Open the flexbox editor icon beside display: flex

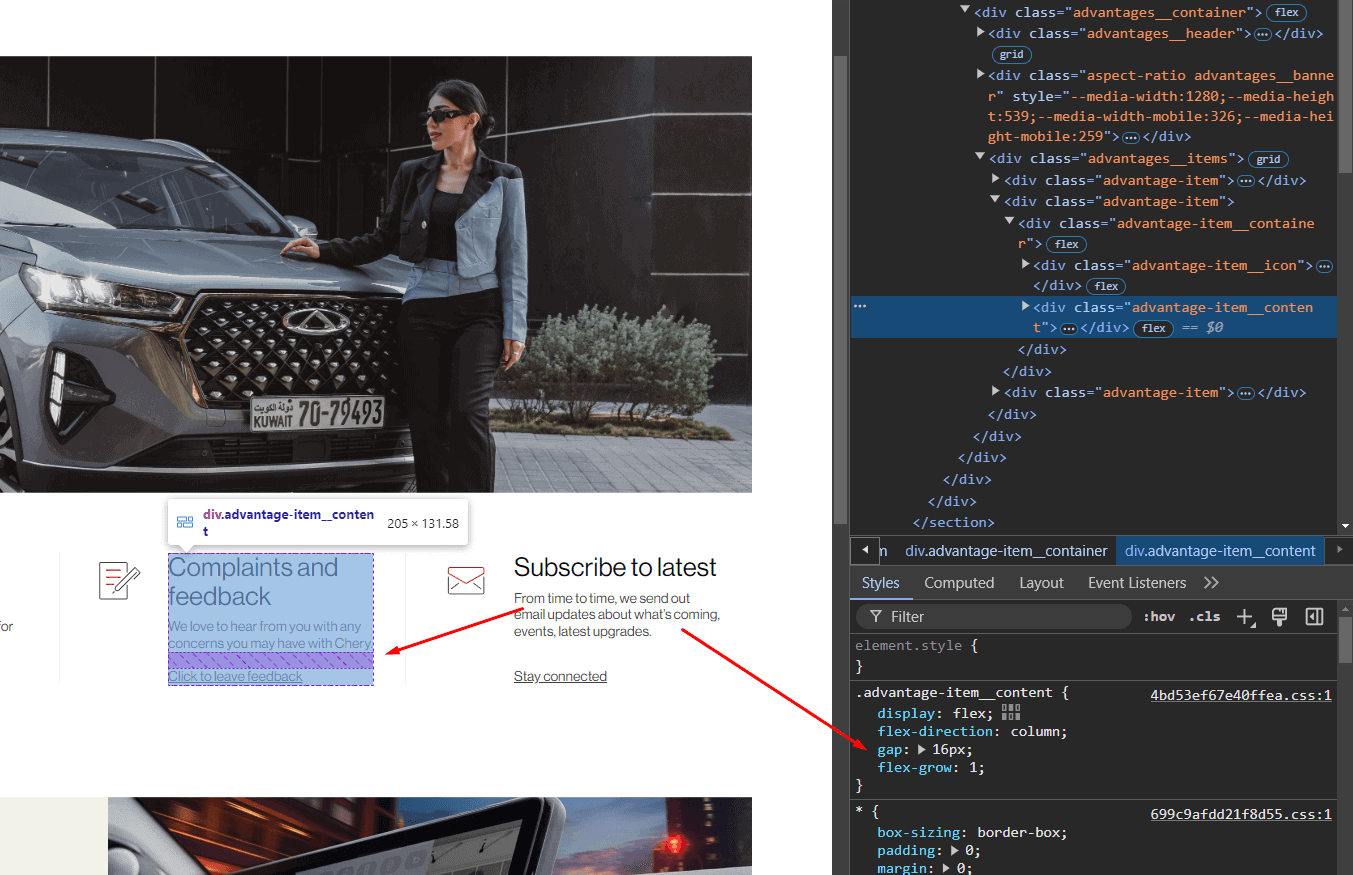[x=1010, y=713]
